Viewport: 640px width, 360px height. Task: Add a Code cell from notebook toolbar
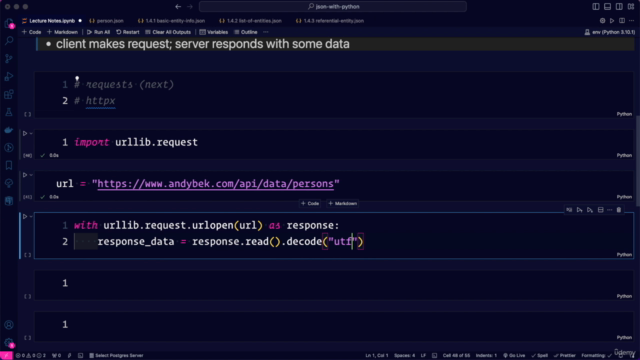point(31,32)
